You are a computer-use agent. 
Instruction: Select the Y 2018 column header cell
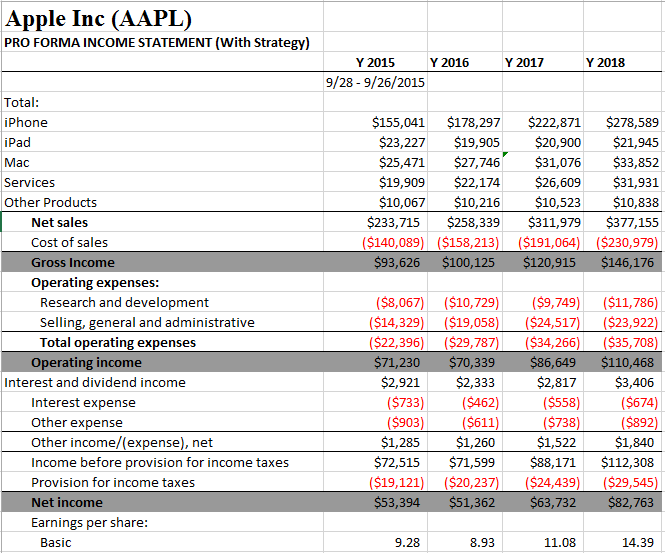(x=605, y=62)
